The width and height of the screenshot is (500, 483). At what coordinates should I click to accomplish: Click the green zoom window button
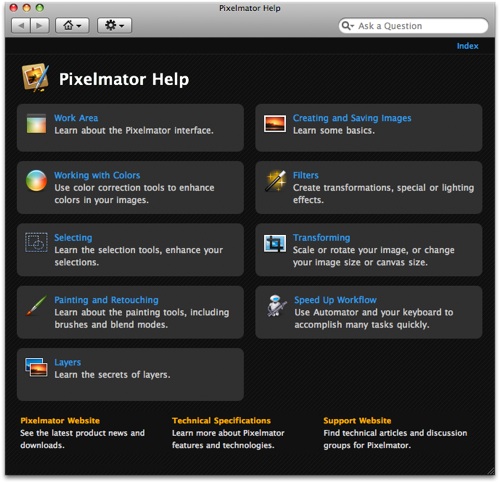(x=40, y=8)
